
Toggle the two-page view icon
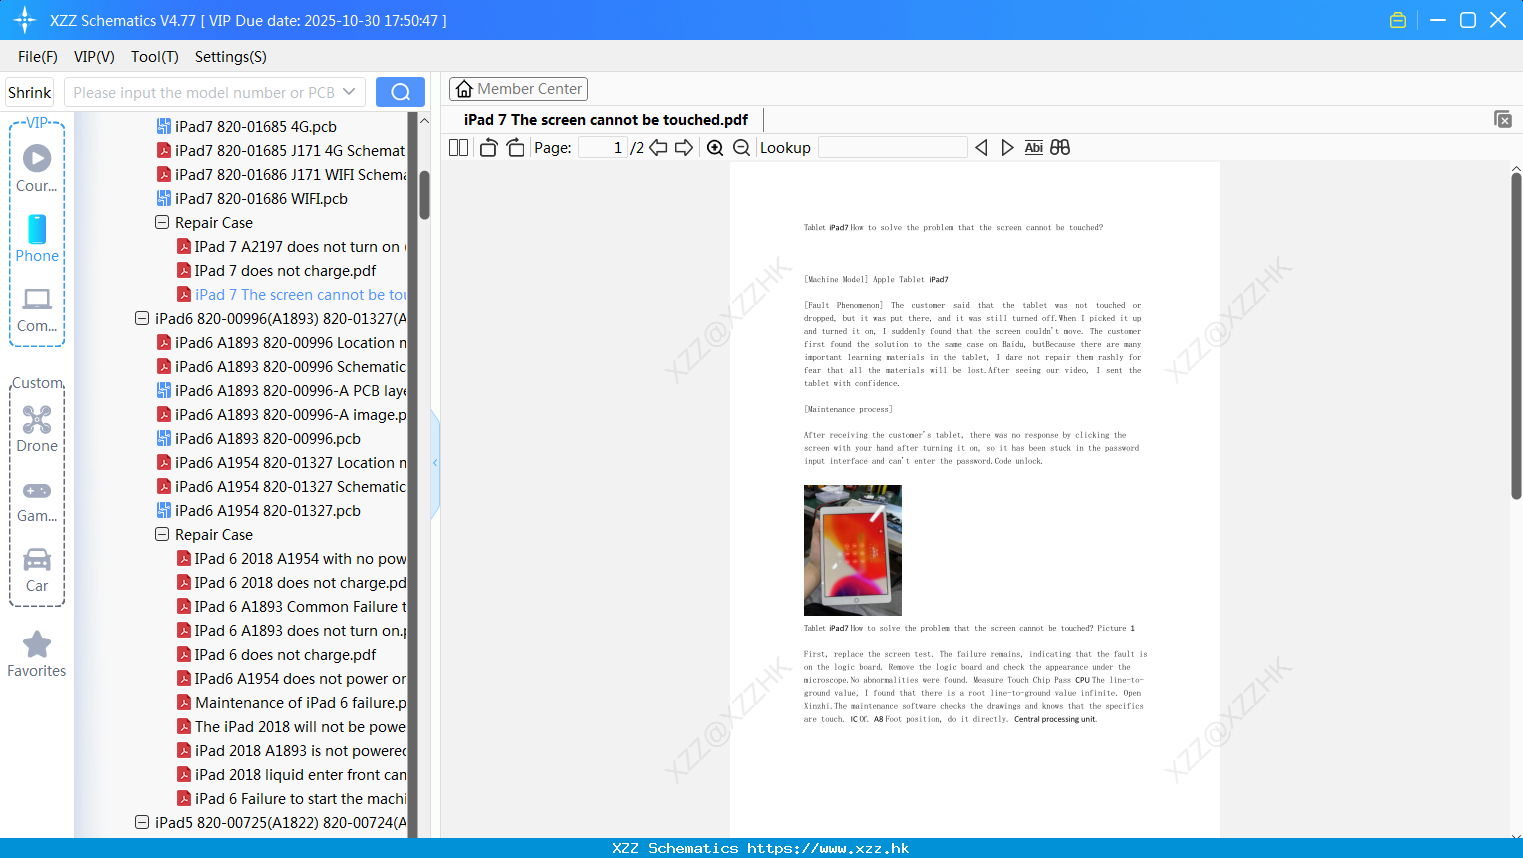459,147
